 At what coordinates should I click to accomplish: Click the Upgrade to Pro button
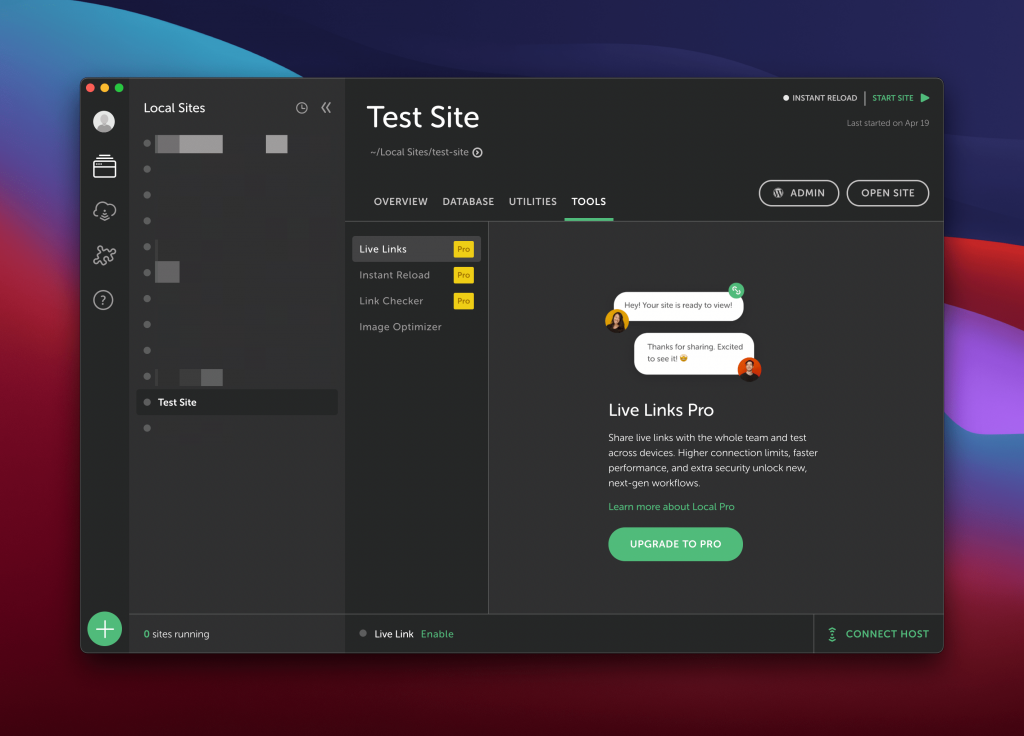[675, 544]
